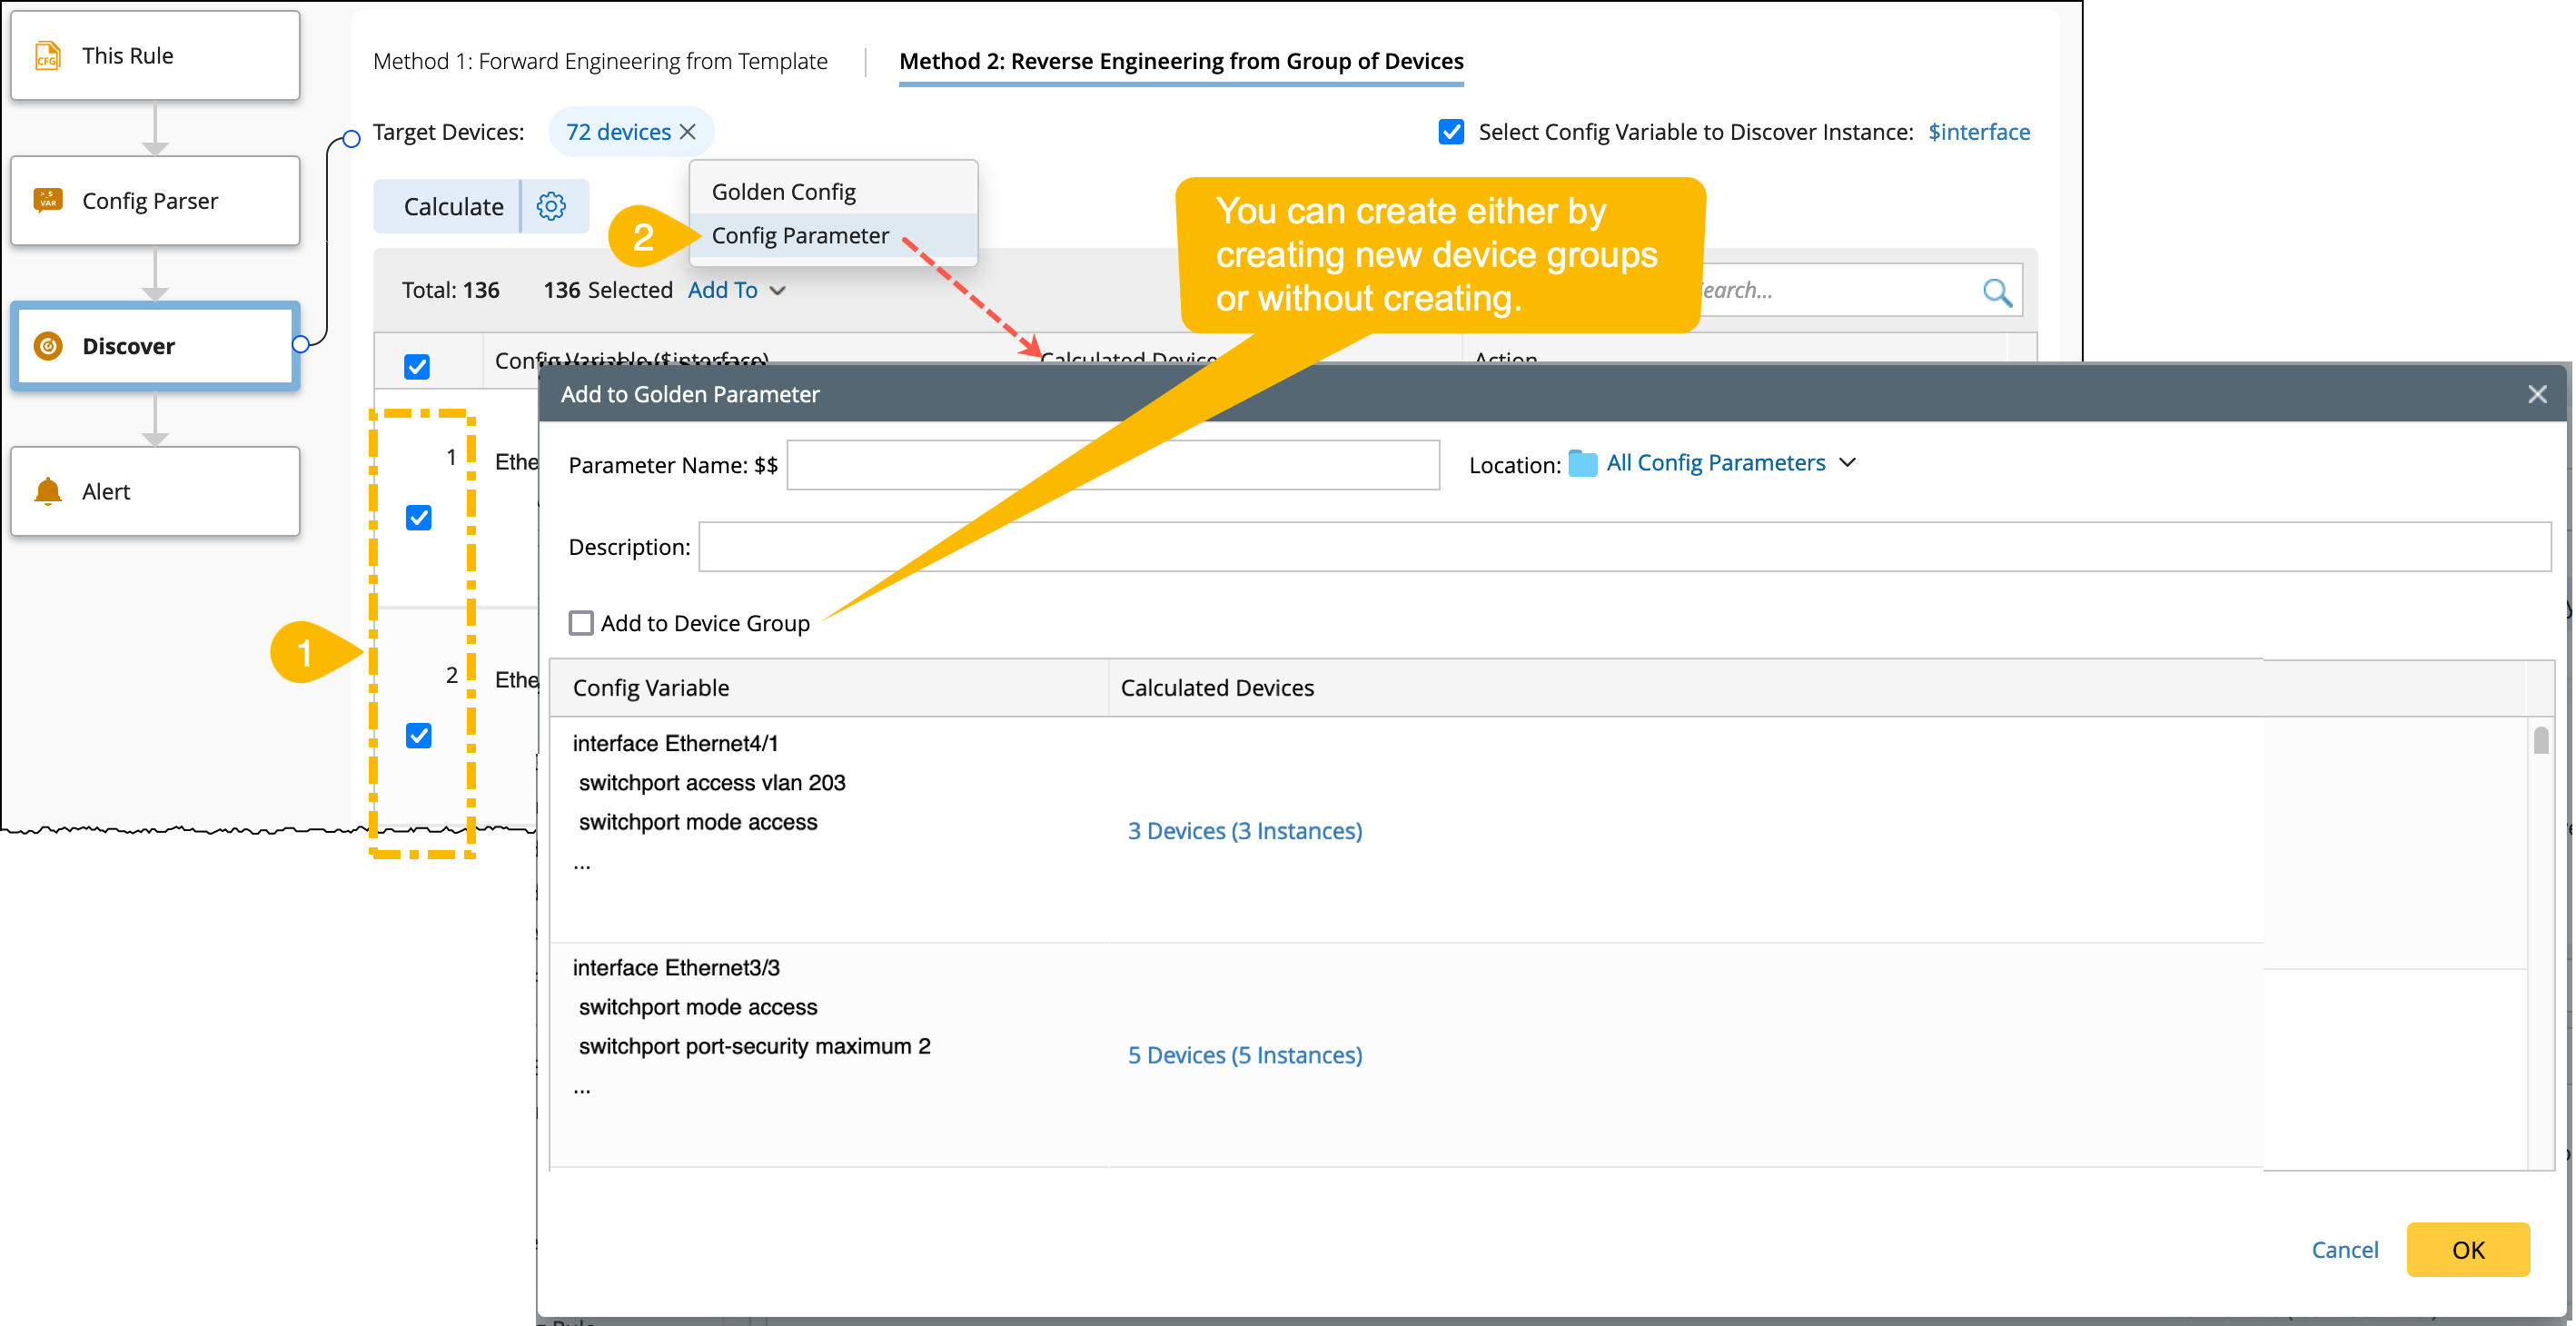Click the search magnifier icon
2576x1326 pixels.
pos(1996,291)
